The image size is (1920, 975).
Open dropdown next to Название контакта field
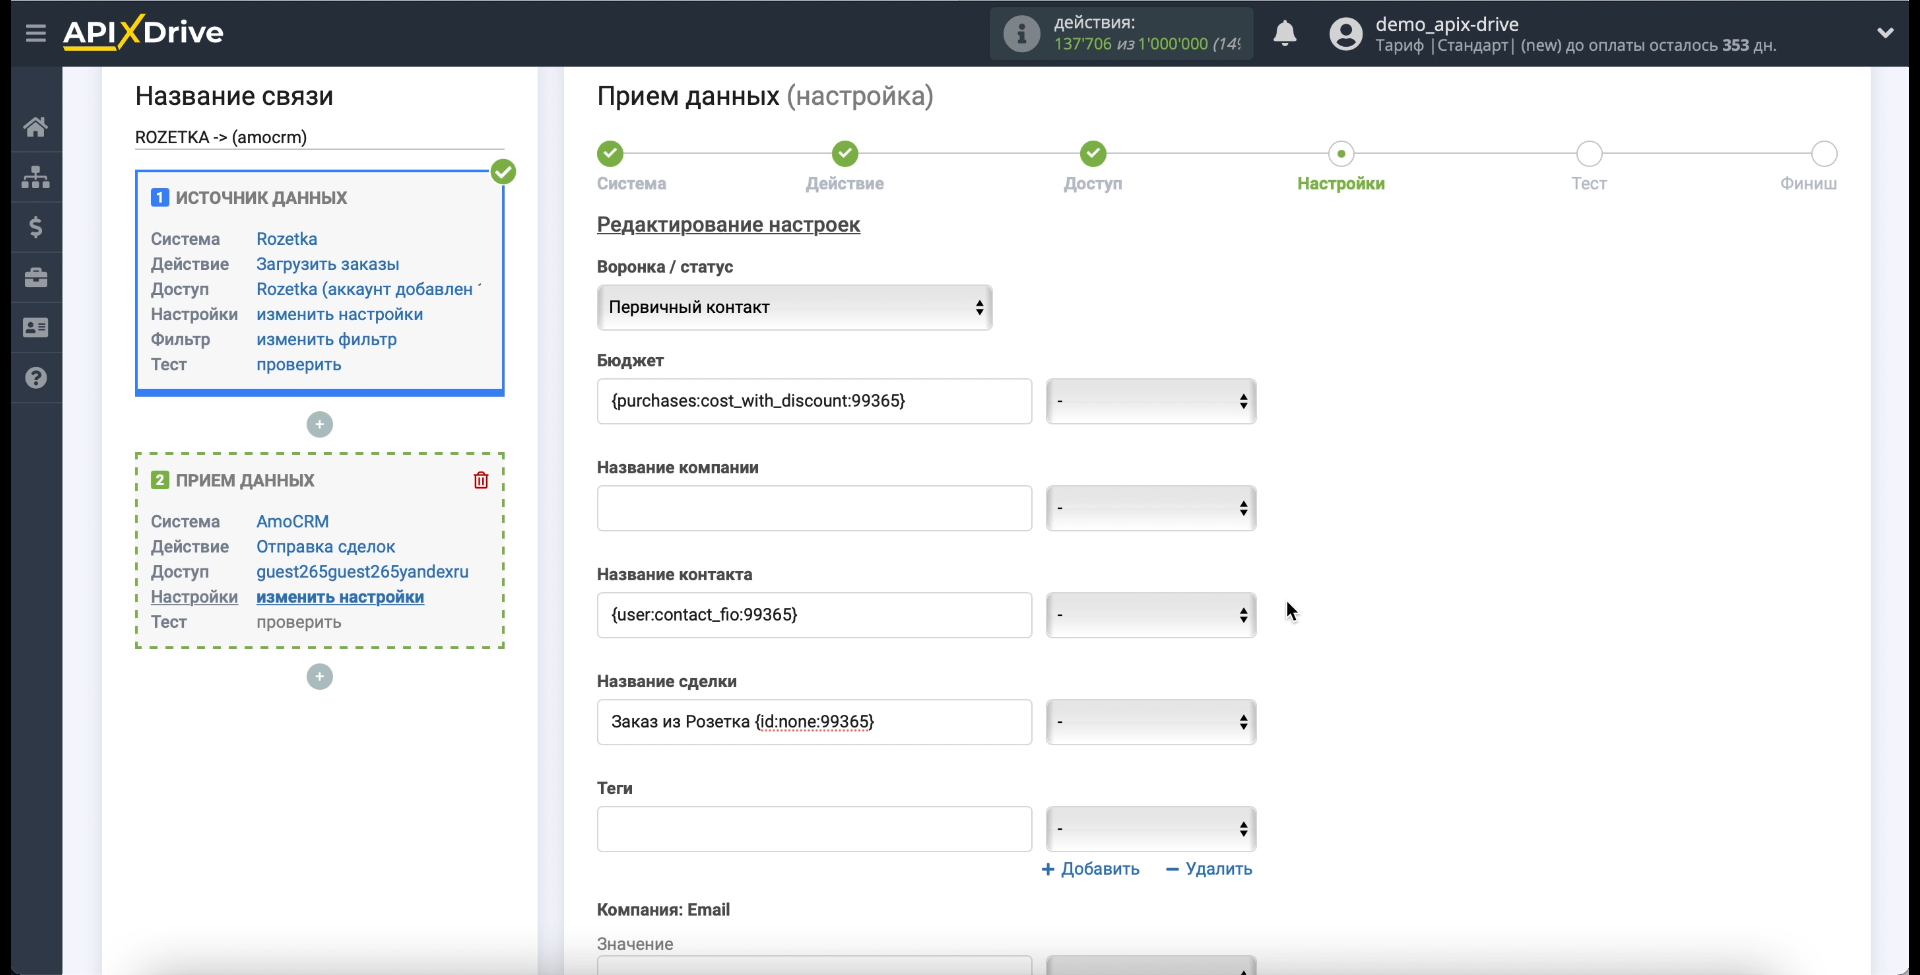click(1151, 615)
